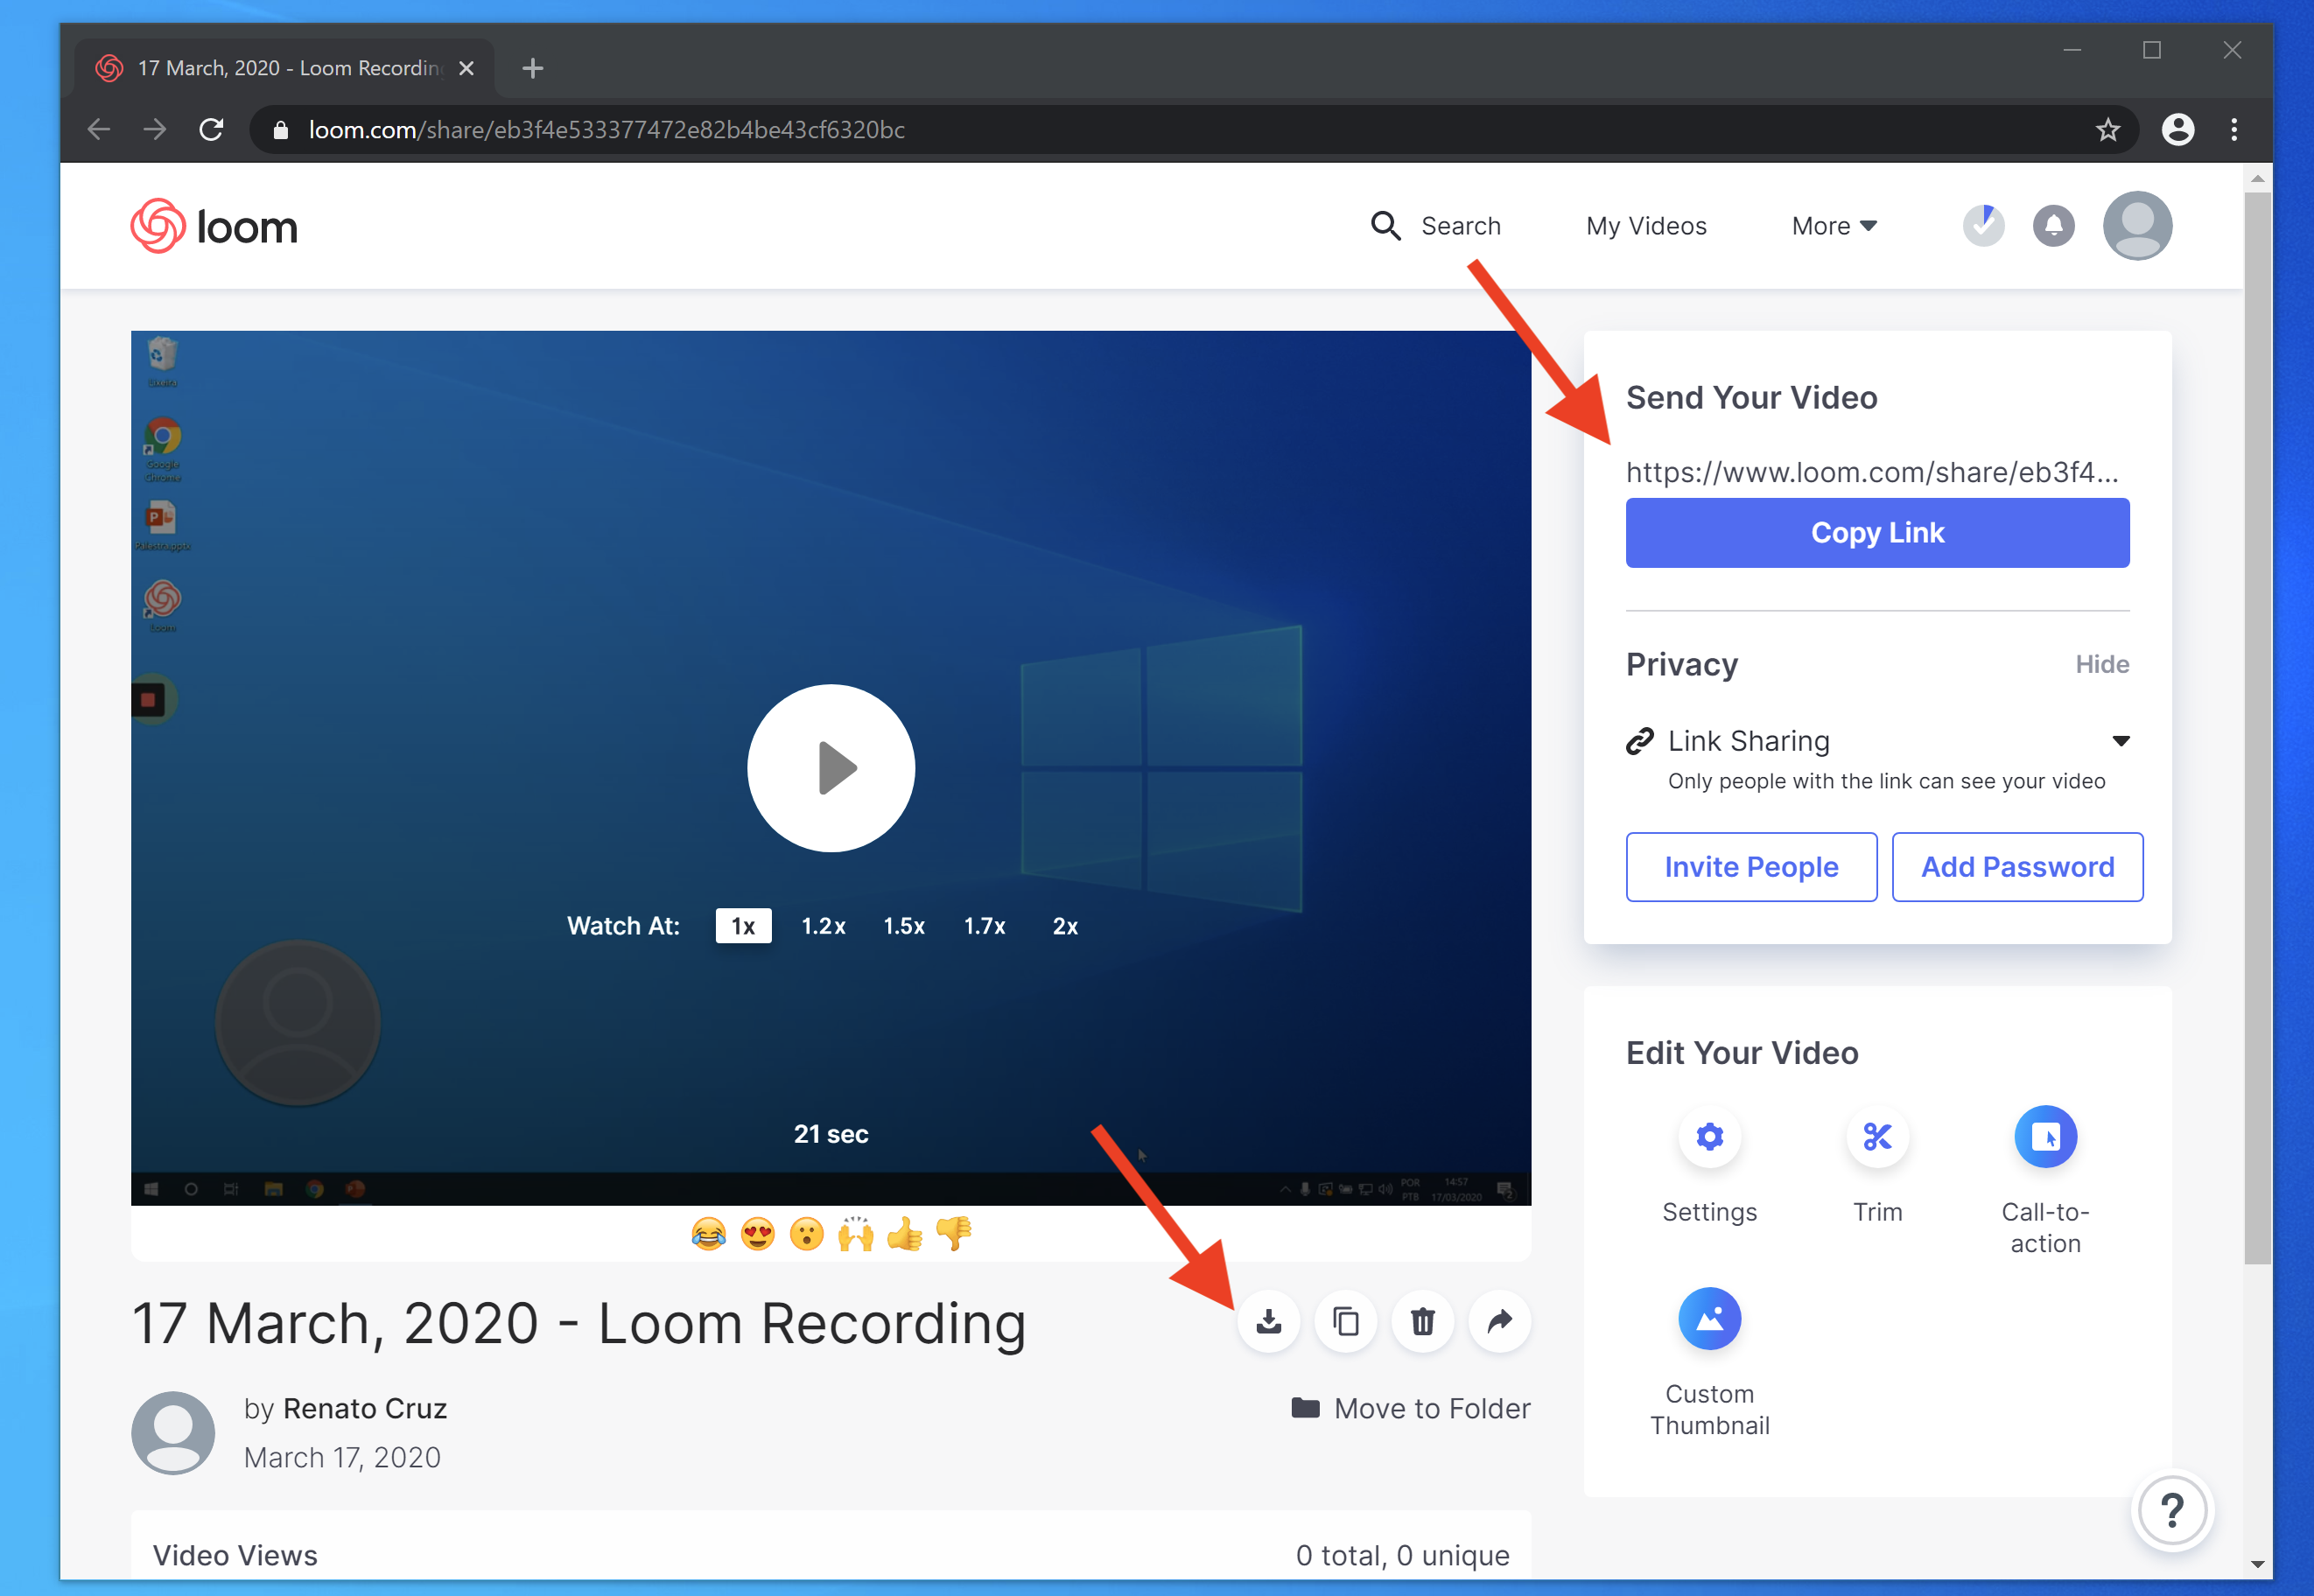Click author name Renato Cruz
Viewport: 2314px width, 1596px height.
click(x=365, y=1408)
